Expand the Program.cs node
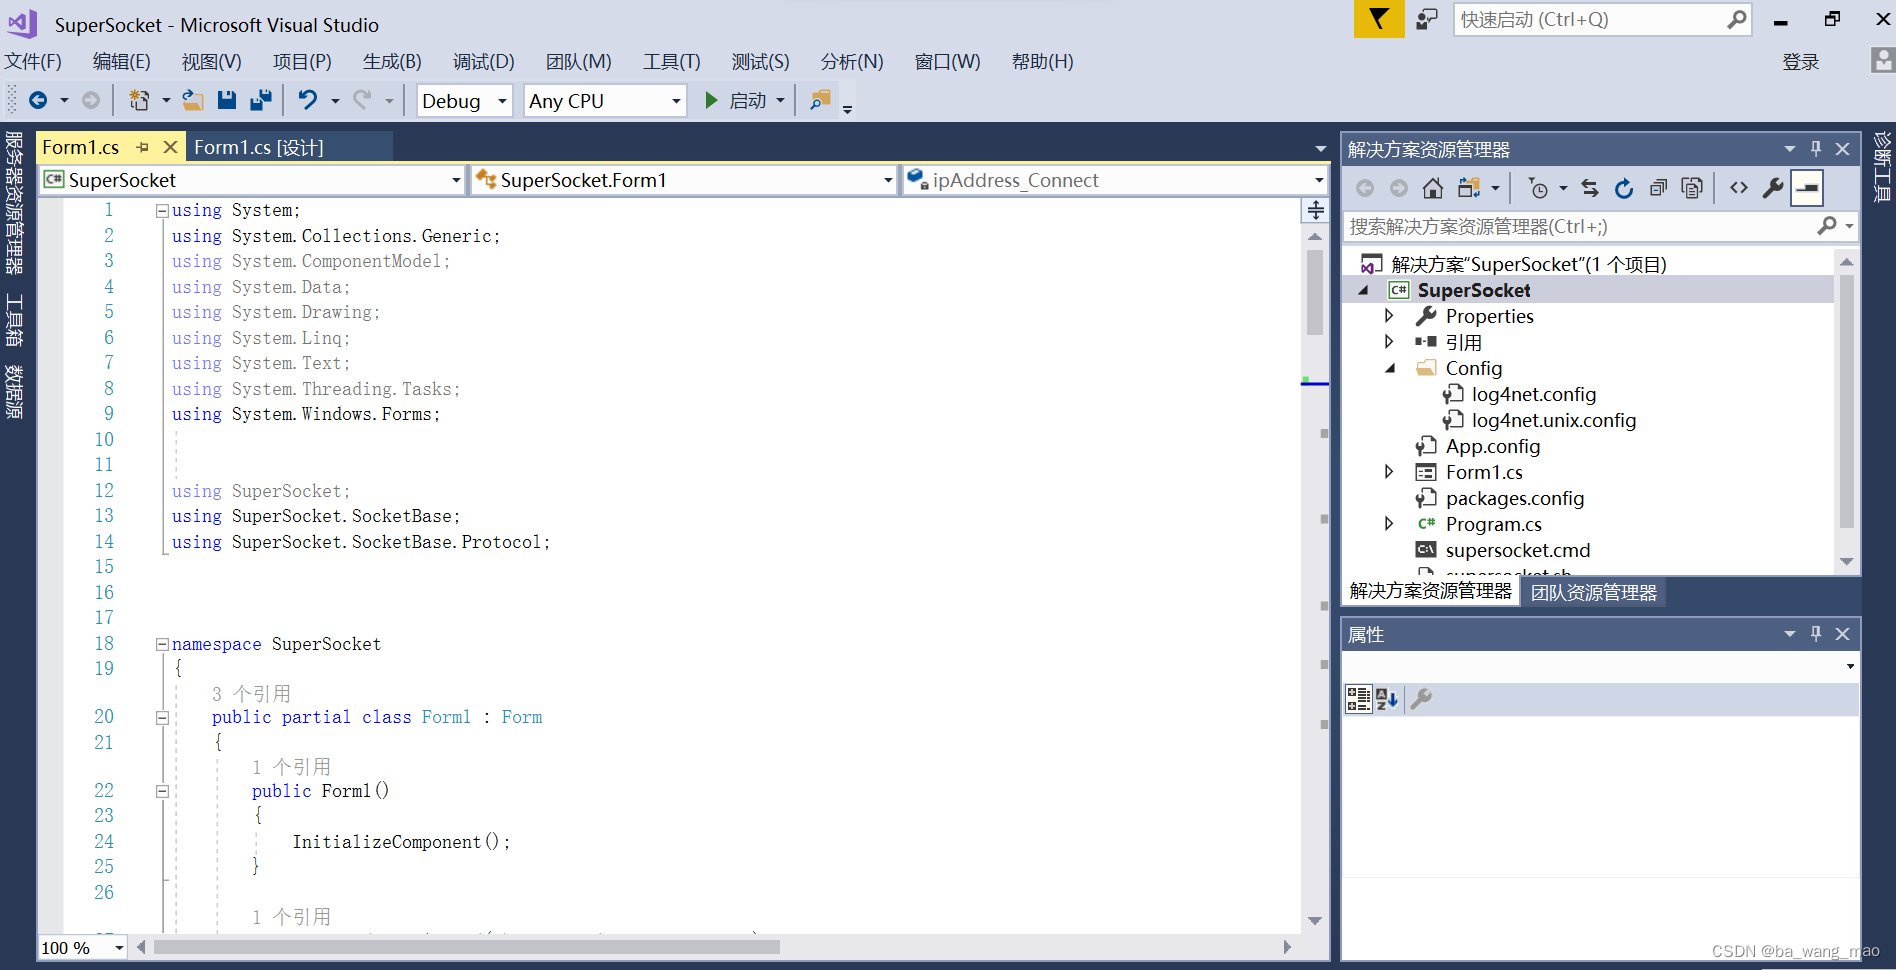Viewport: 1896px width, 970px height. coord(1389,524)
